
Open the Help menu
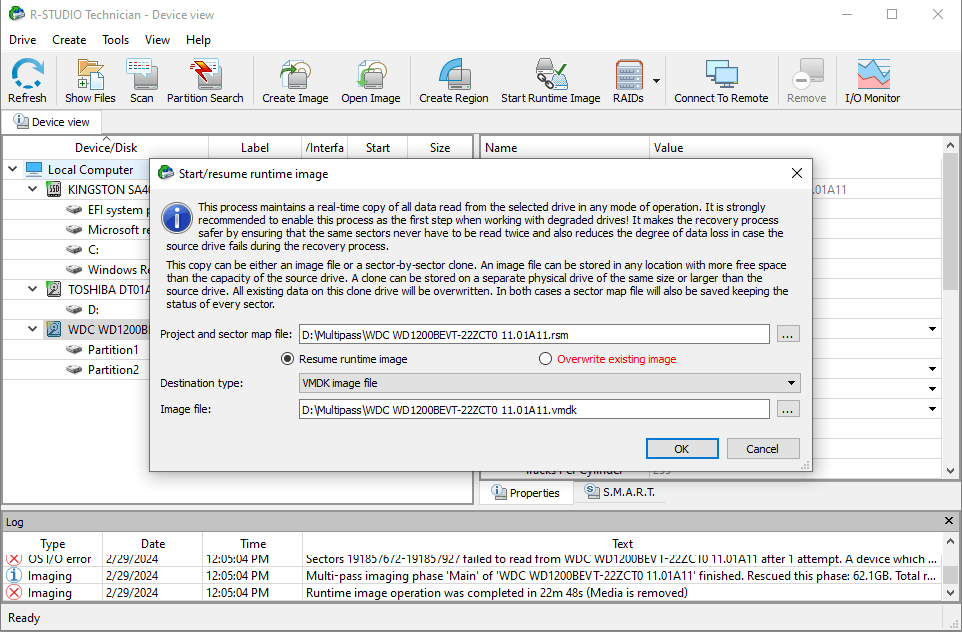198,40
